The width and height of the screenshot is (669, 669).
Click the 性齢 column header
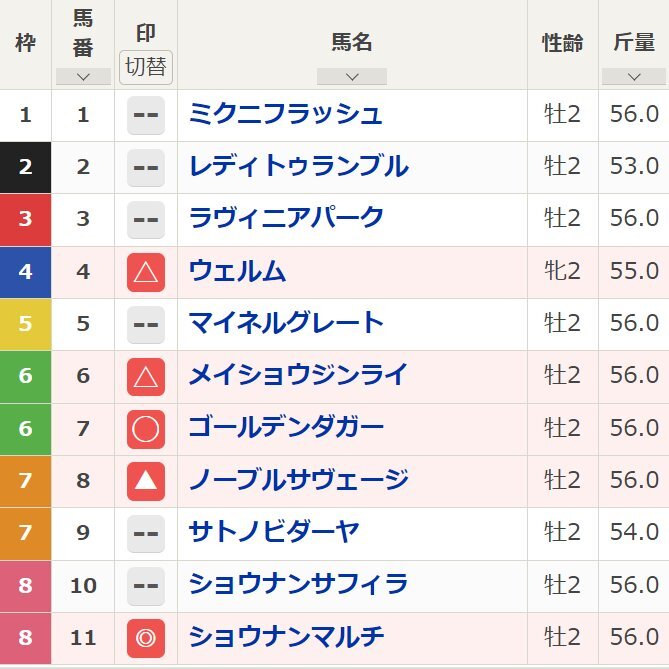tap(562, 43)
